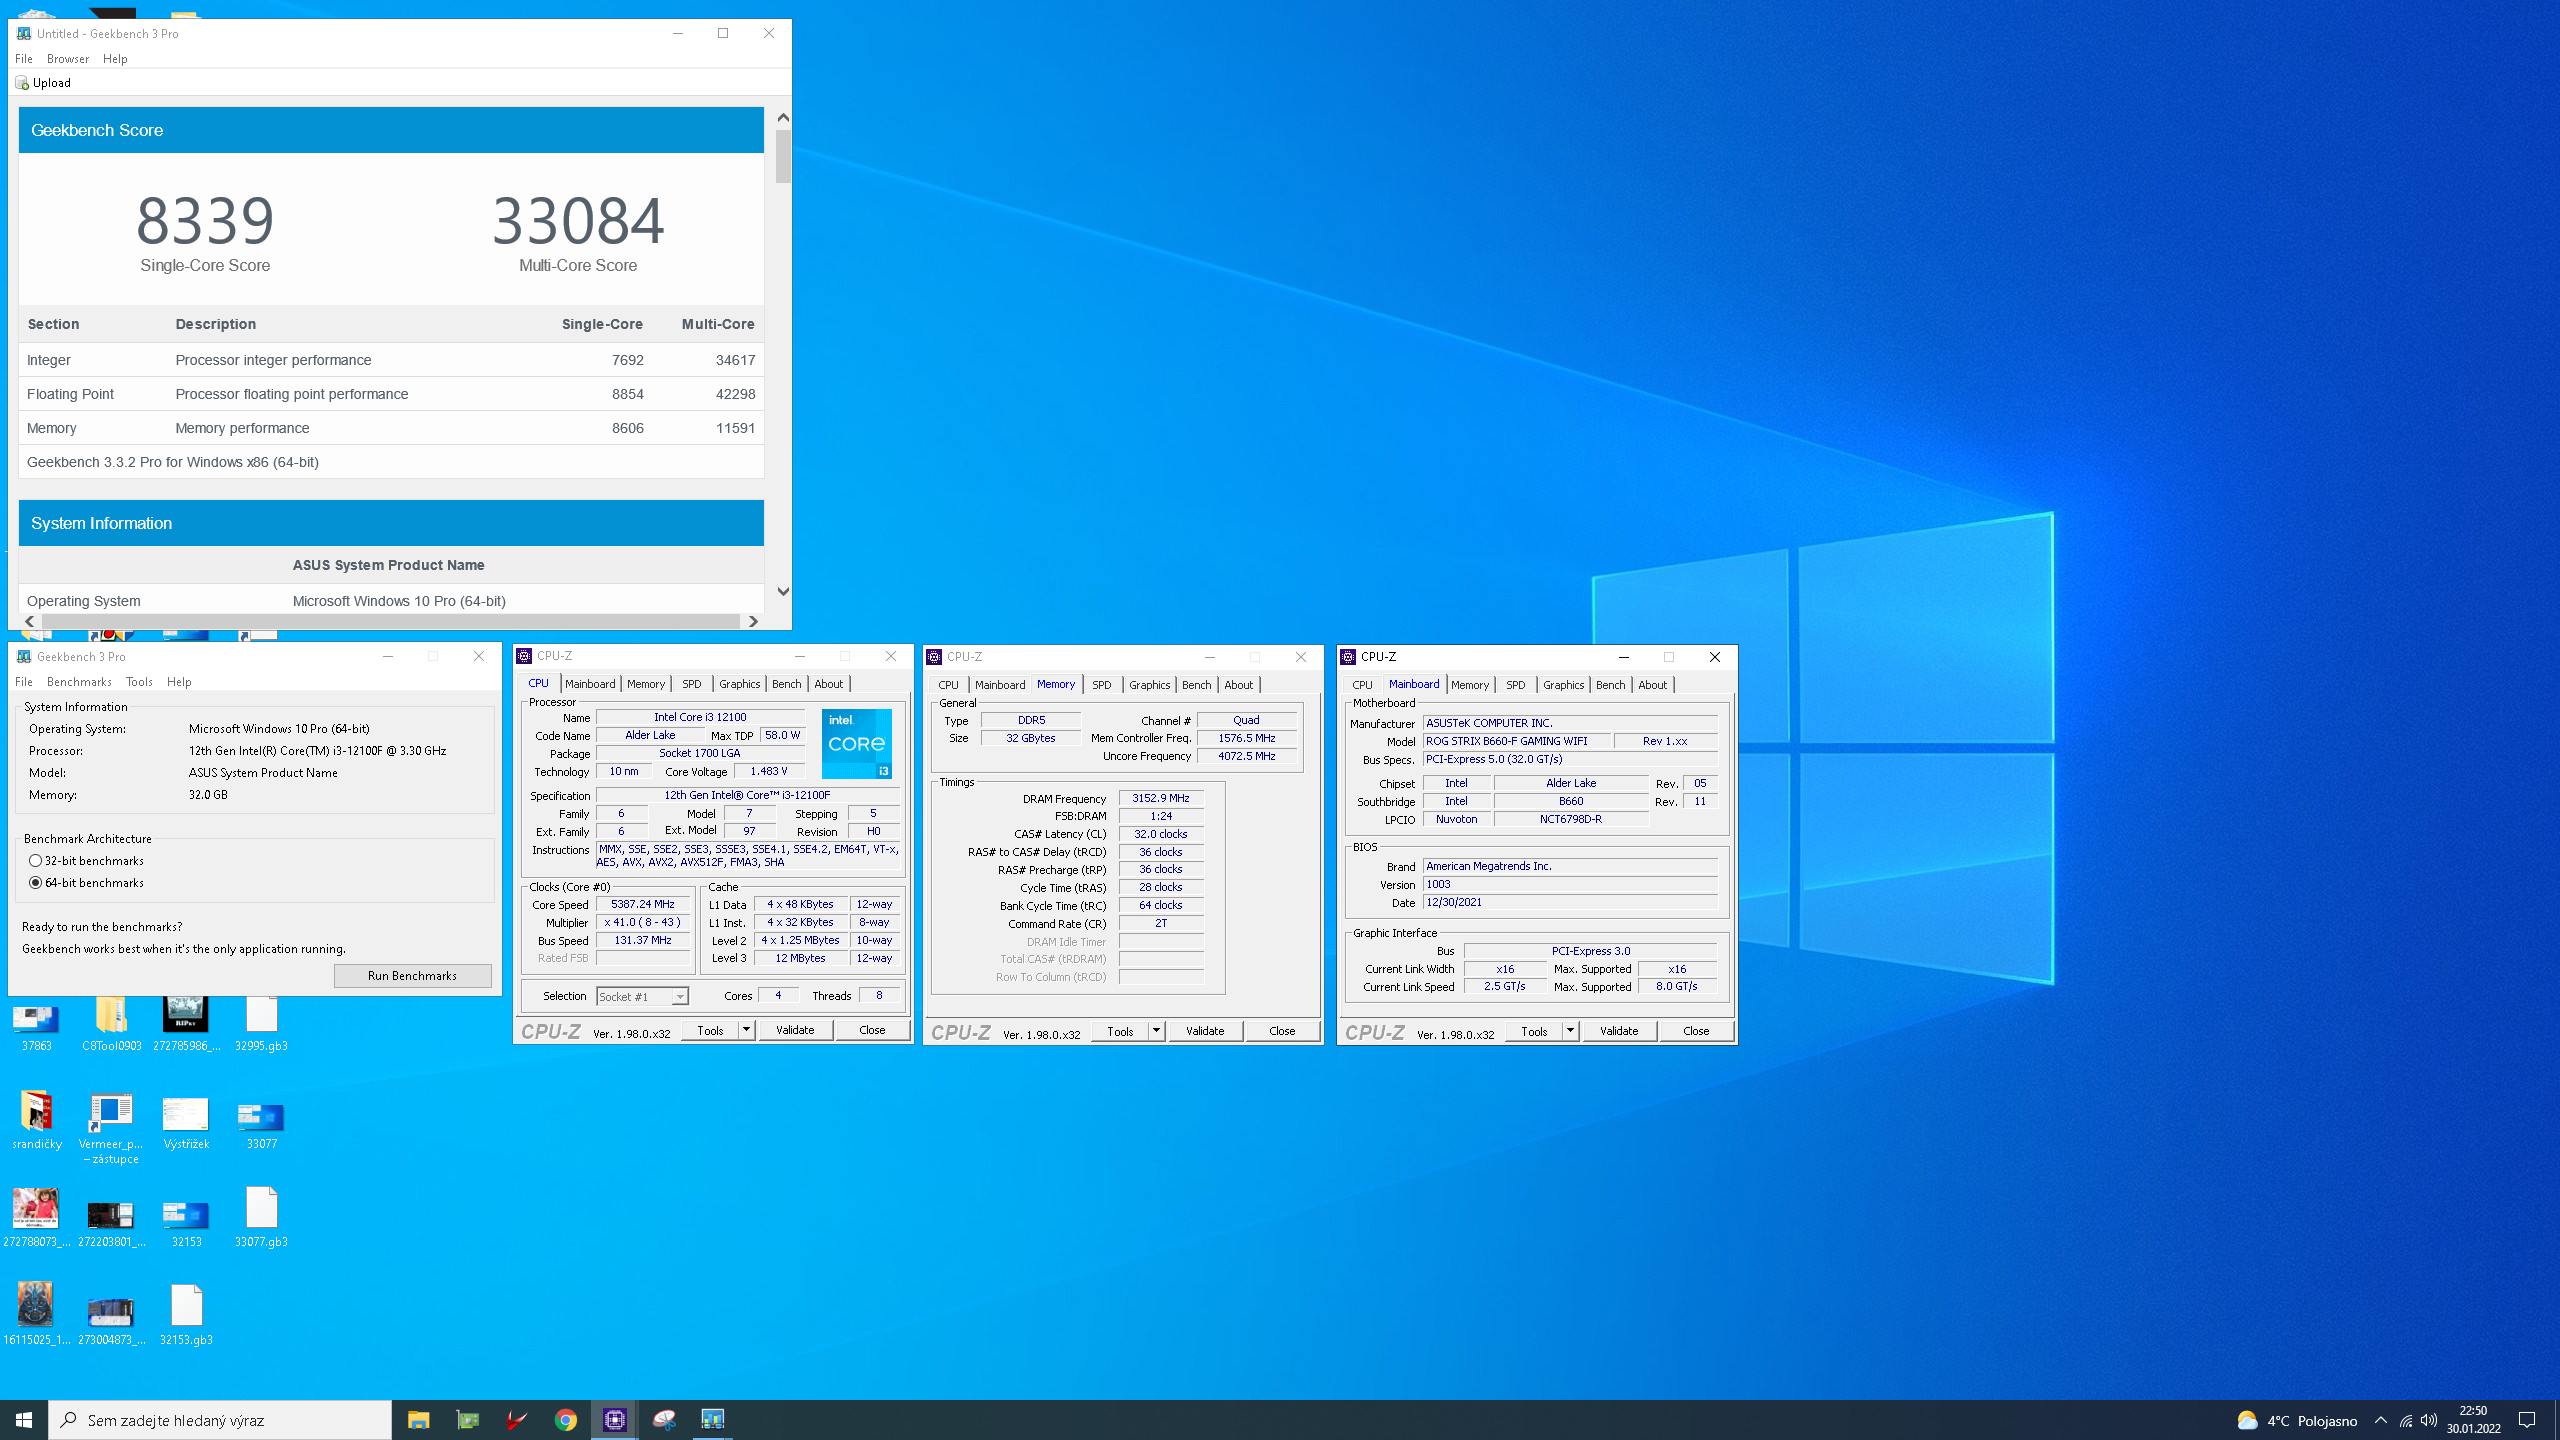Image resolution: width=2560 pixels, height=1440 pixels.
Task: Open the Windows Start menu
Action: tap(24, 1420)
